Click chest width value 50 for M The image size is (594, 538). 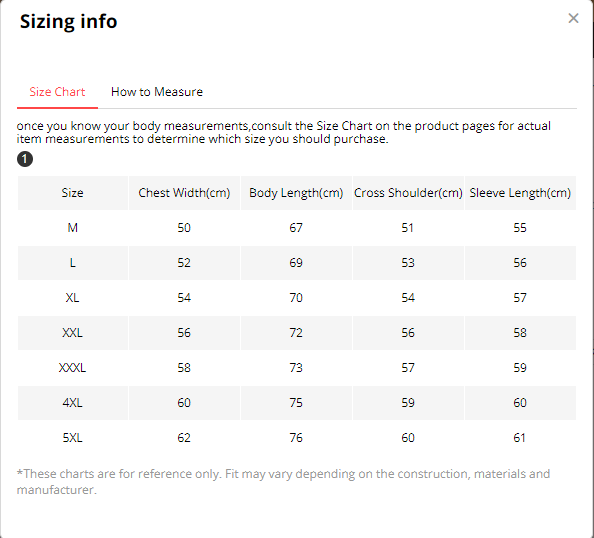[184, 228]
